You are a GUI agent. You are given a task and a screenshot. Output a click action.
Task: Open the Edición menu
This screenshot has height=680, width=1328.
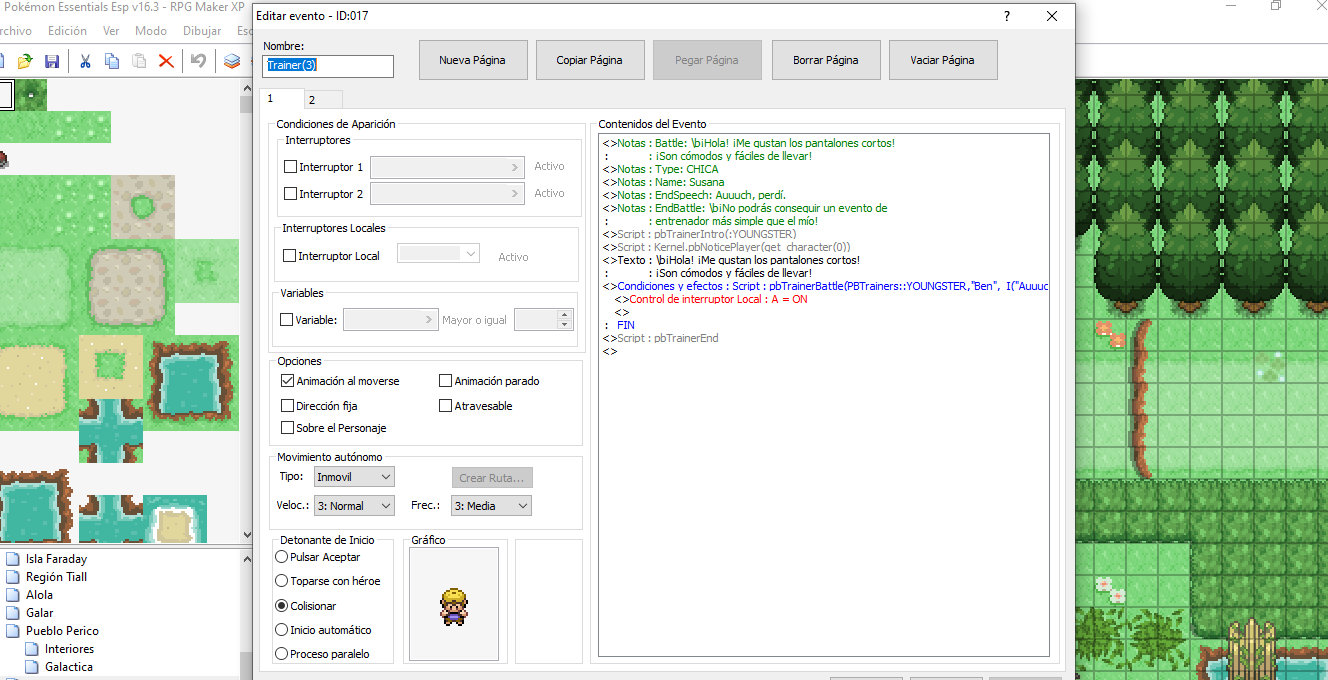[x=67, y=31]
